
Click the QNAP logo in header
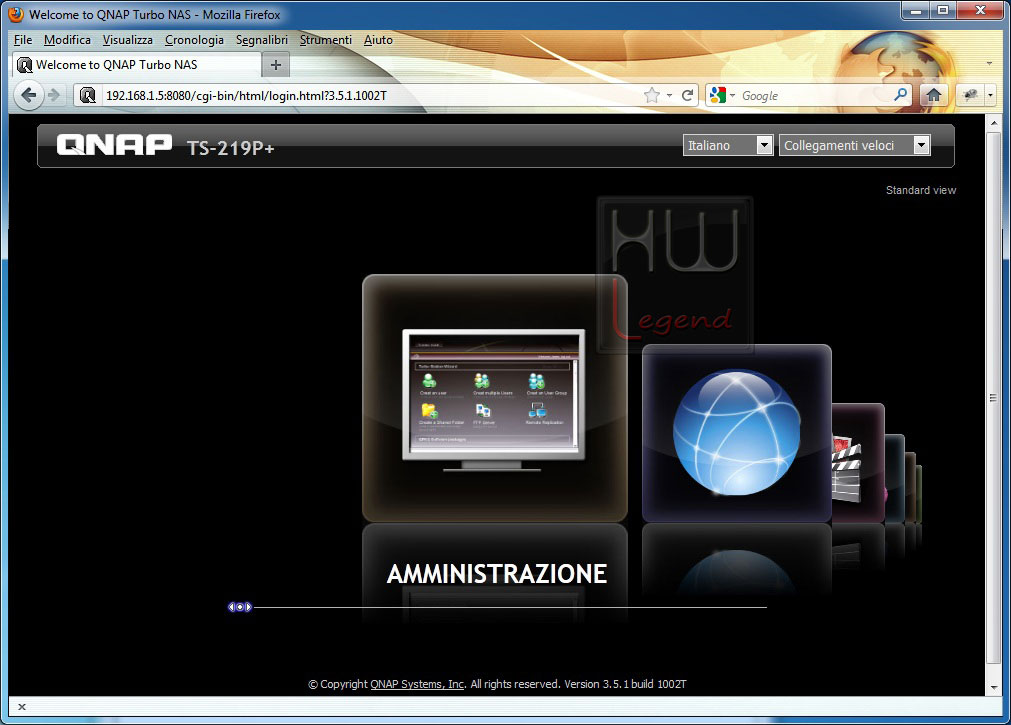point(114,145)
